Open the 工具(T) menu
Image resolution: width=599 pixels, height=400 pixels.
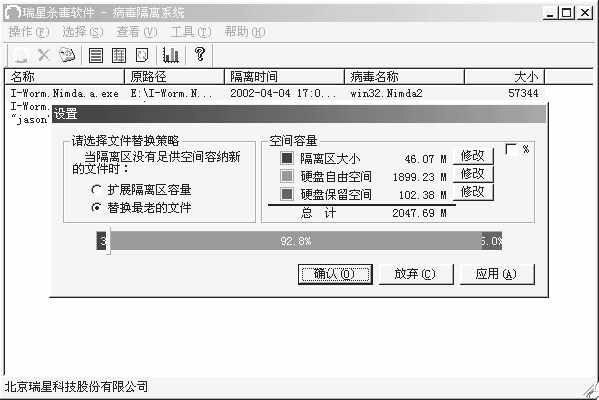(191, 32)
